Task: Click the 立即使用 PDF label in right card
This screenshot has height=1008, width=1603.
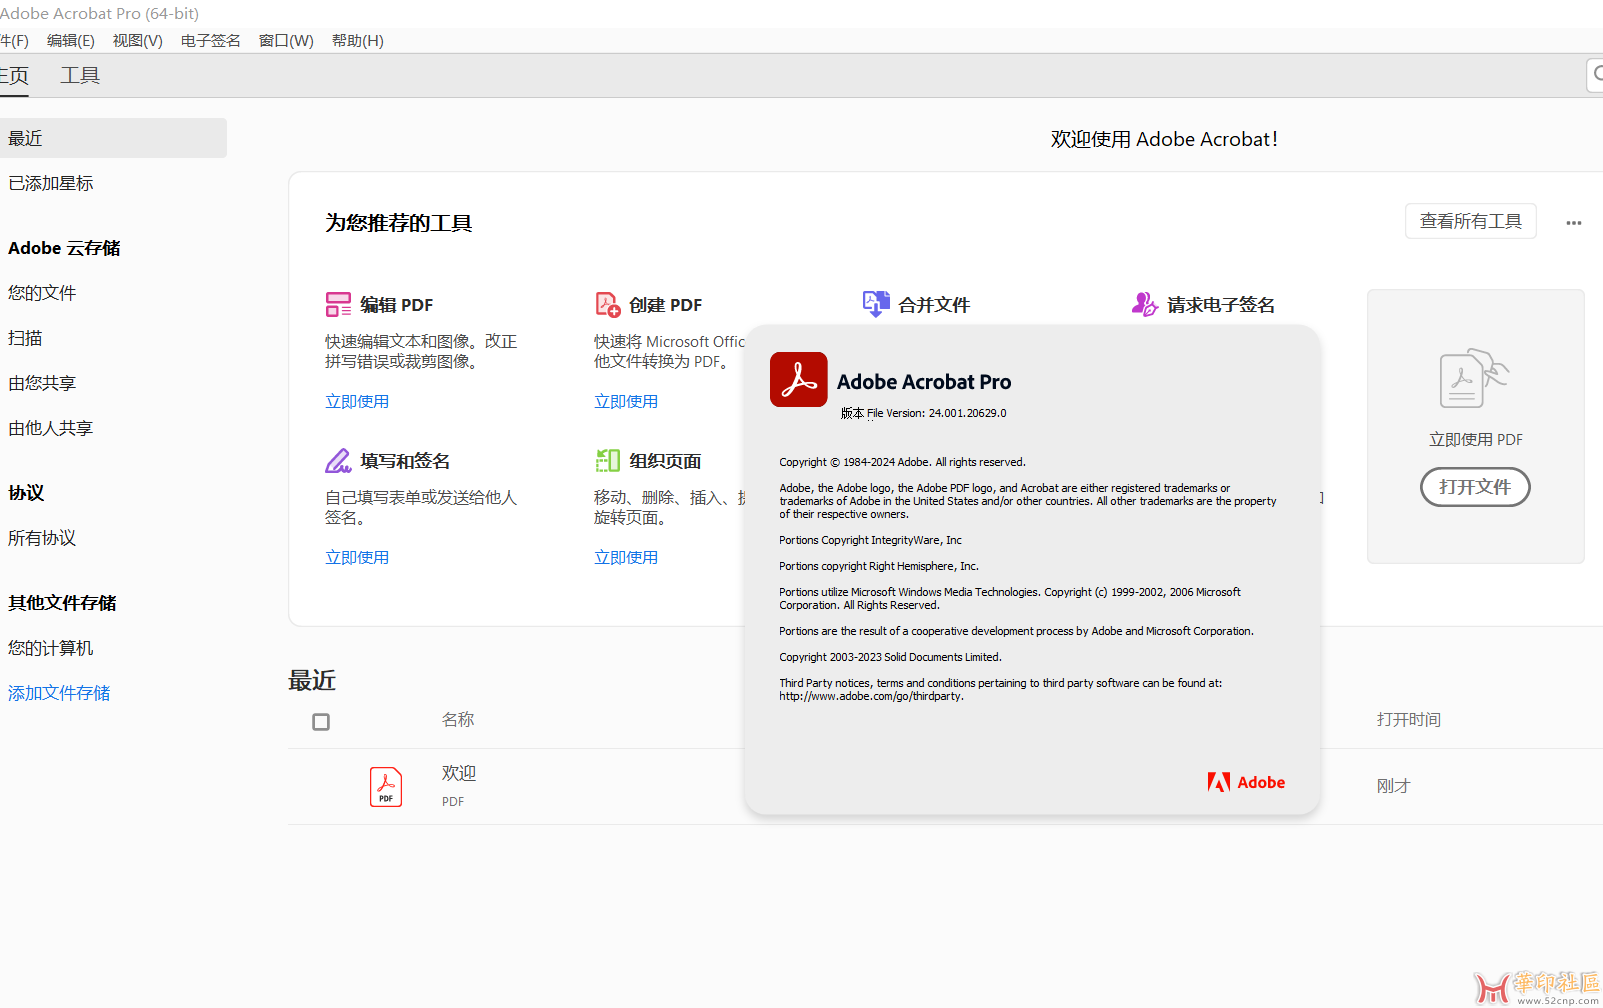Action: [1476, 440]
